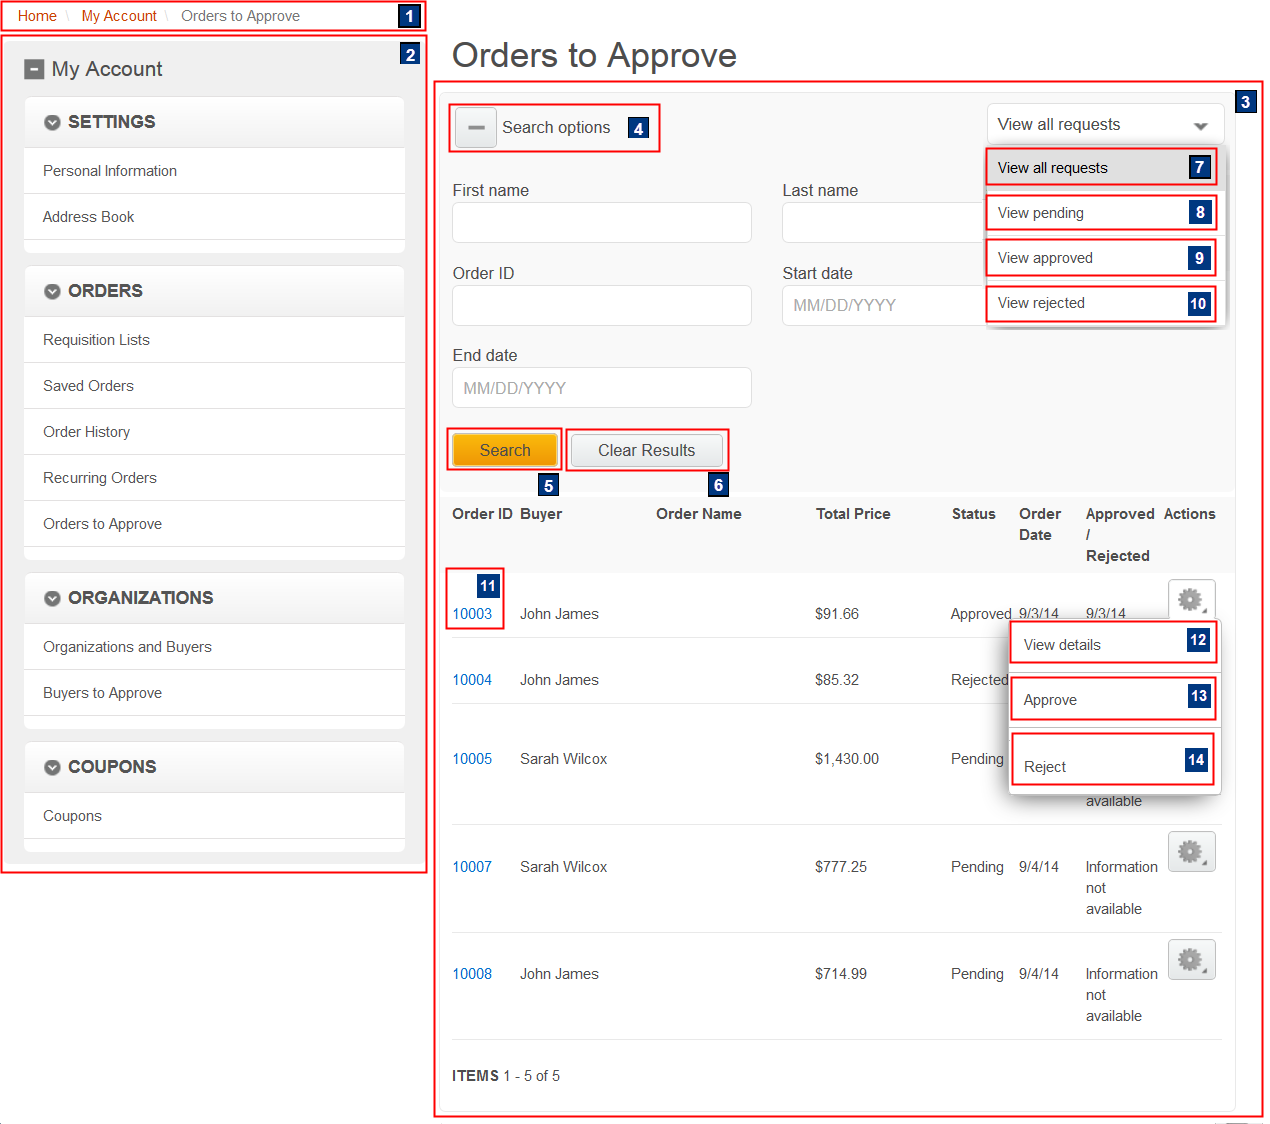Collapse the My Account panel using the minus icon
Image resolution: width=1270 pixels, height=1124 pixels.
34,68
